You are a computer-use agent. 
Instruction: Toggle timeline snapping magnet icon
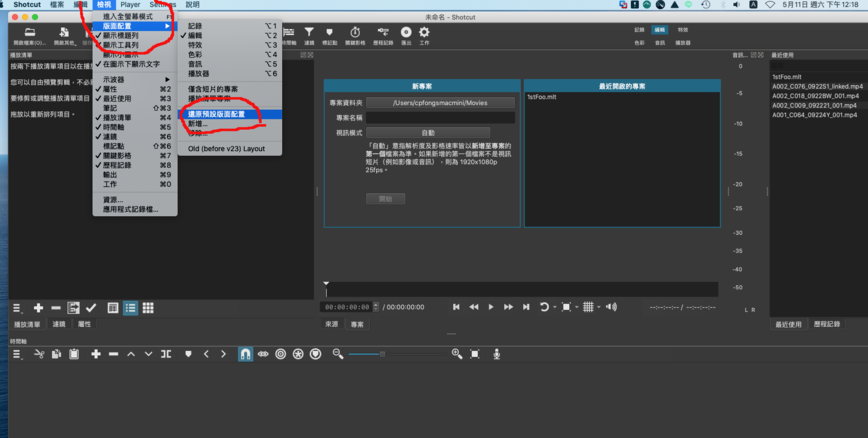245,354
